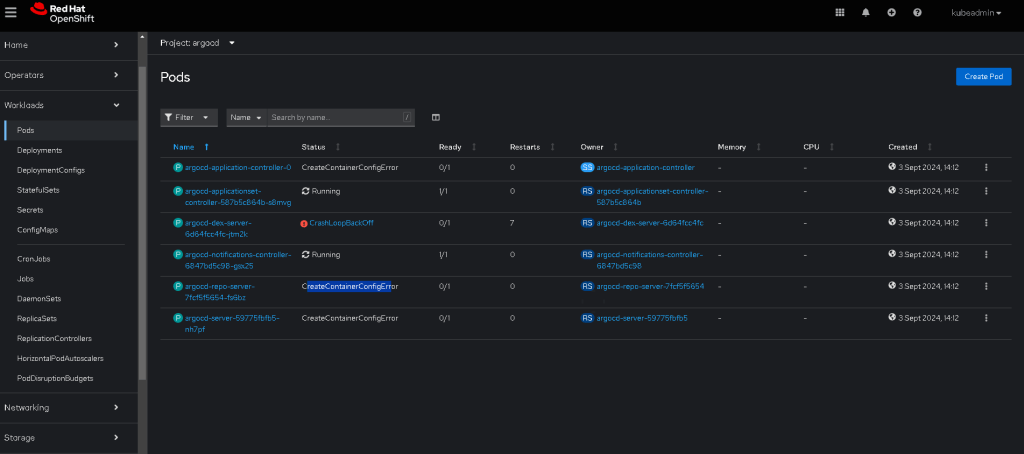Open argocd-server-59775fbfb5 owner ReplicaSet link
1024x454 pixels.
(x=642, y=319)
